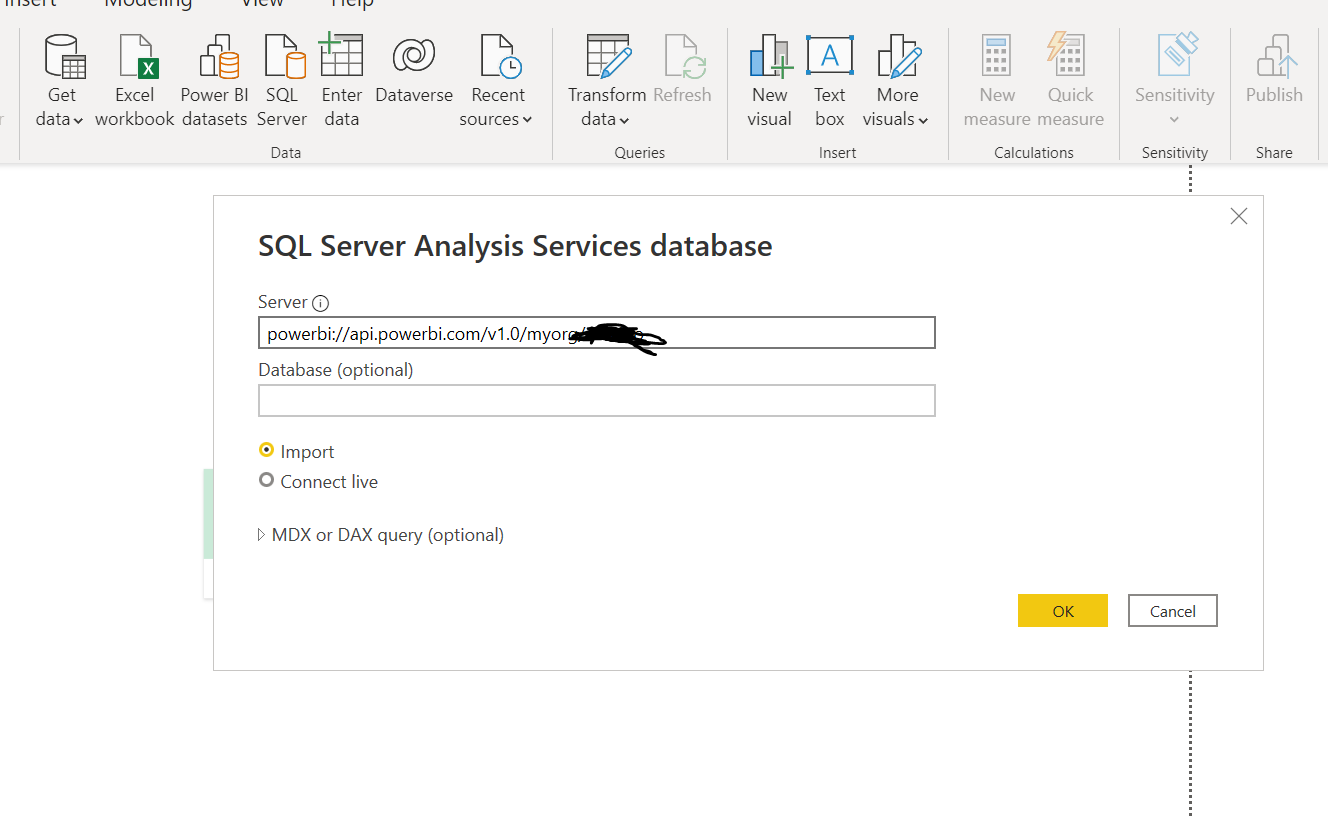Create a New measure
The image size is (1328, 816).
(x=997, y=82)
